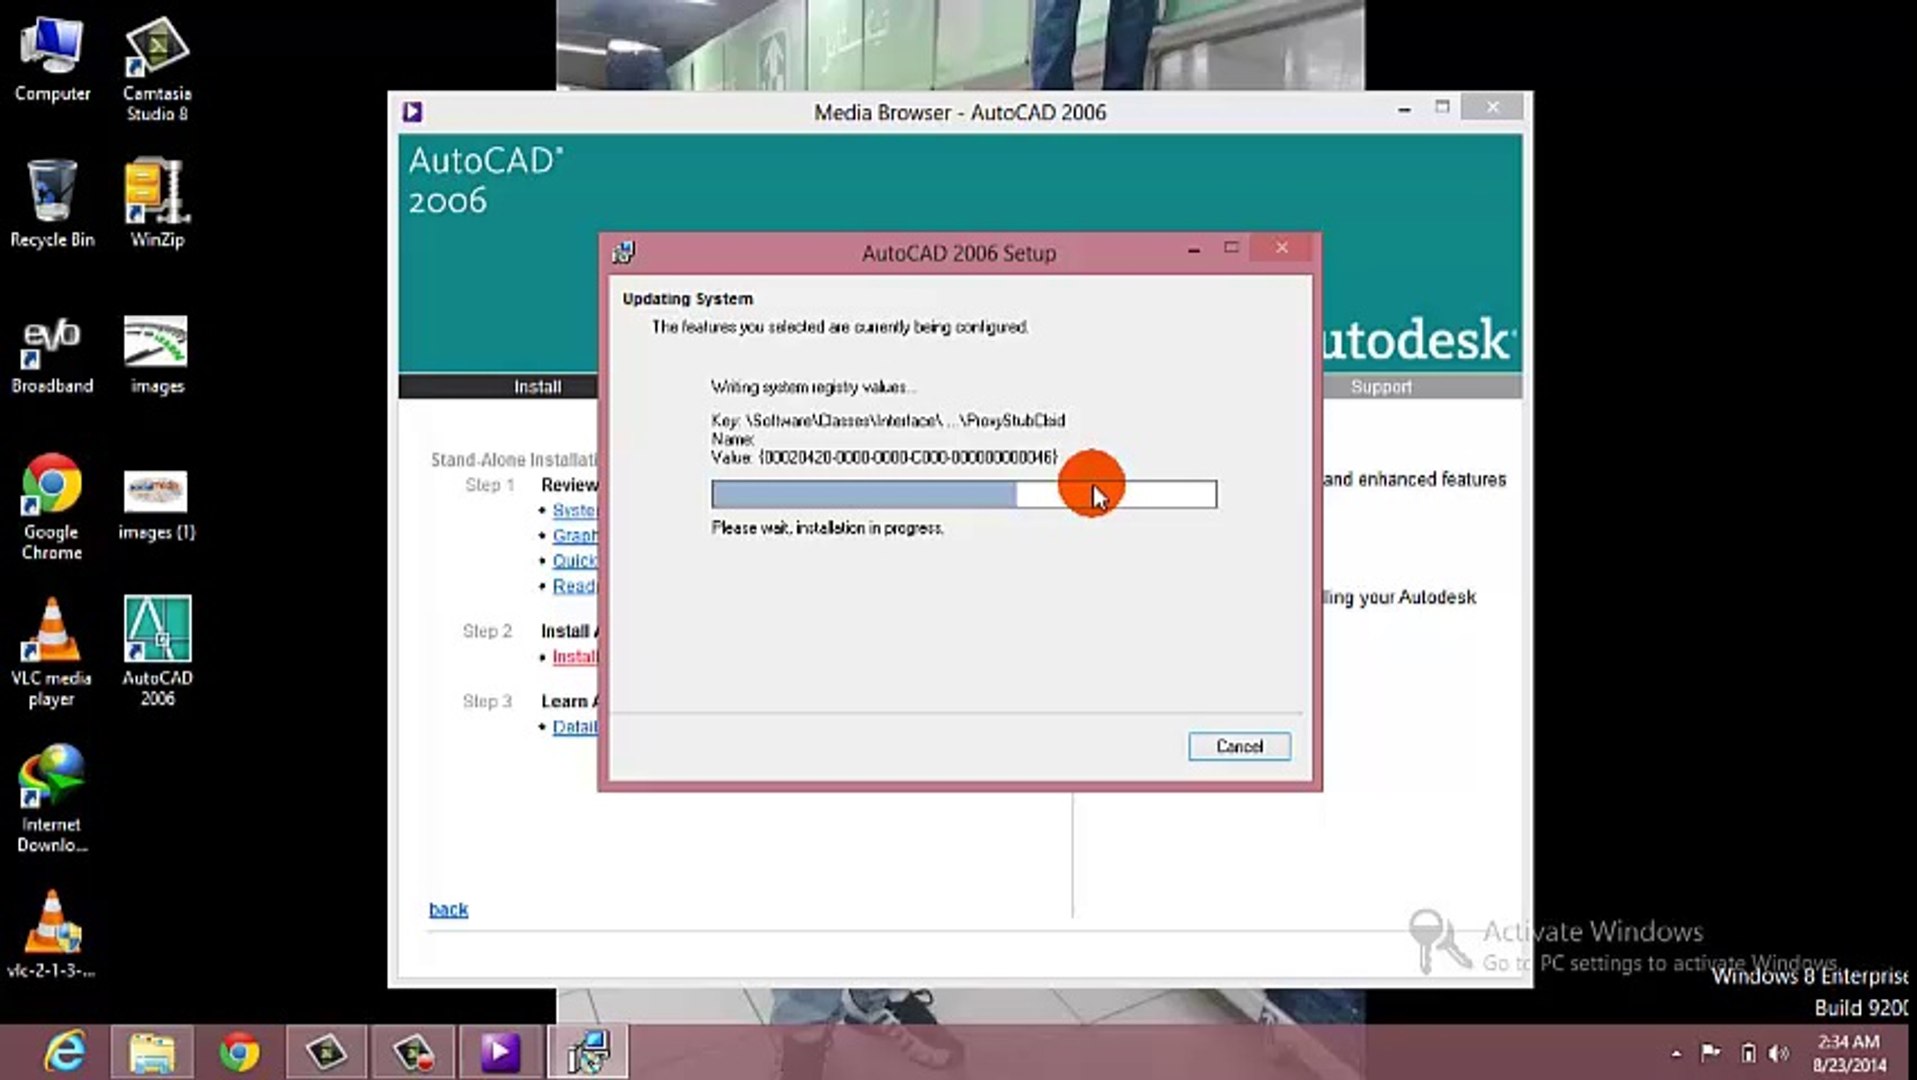Click the AutoCAD 2006 Setup title icon
Image resolution: width=1917 pixels, height=1080 pixels.
coord(623,252)
